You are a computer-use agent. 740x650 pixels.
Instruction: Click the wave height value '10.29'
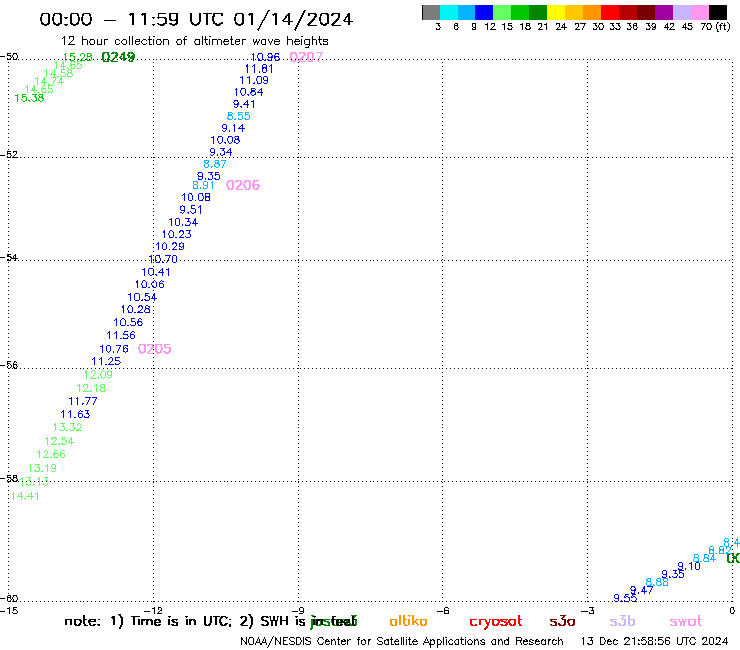[x=170, y=246]
